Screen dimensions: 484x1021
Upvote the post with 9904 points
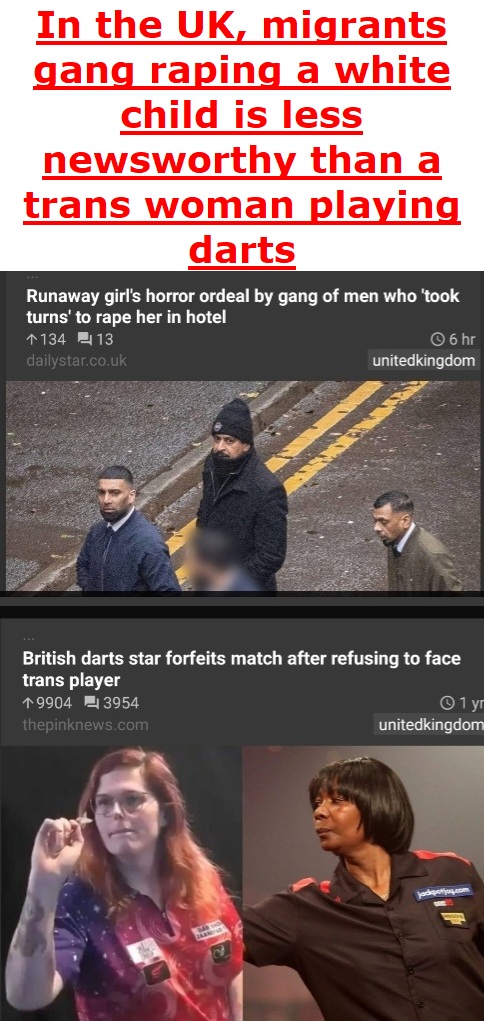[28, 703]
